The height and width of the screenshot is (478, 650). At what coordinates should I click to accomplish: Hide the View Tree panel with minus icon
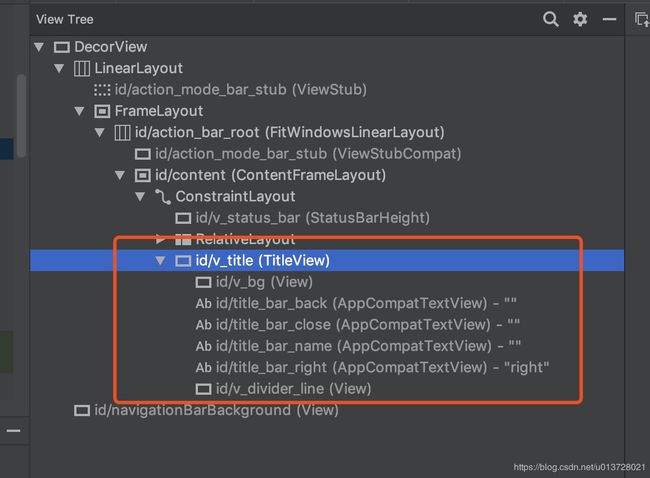pyautogui.click(x=609, y=19)
